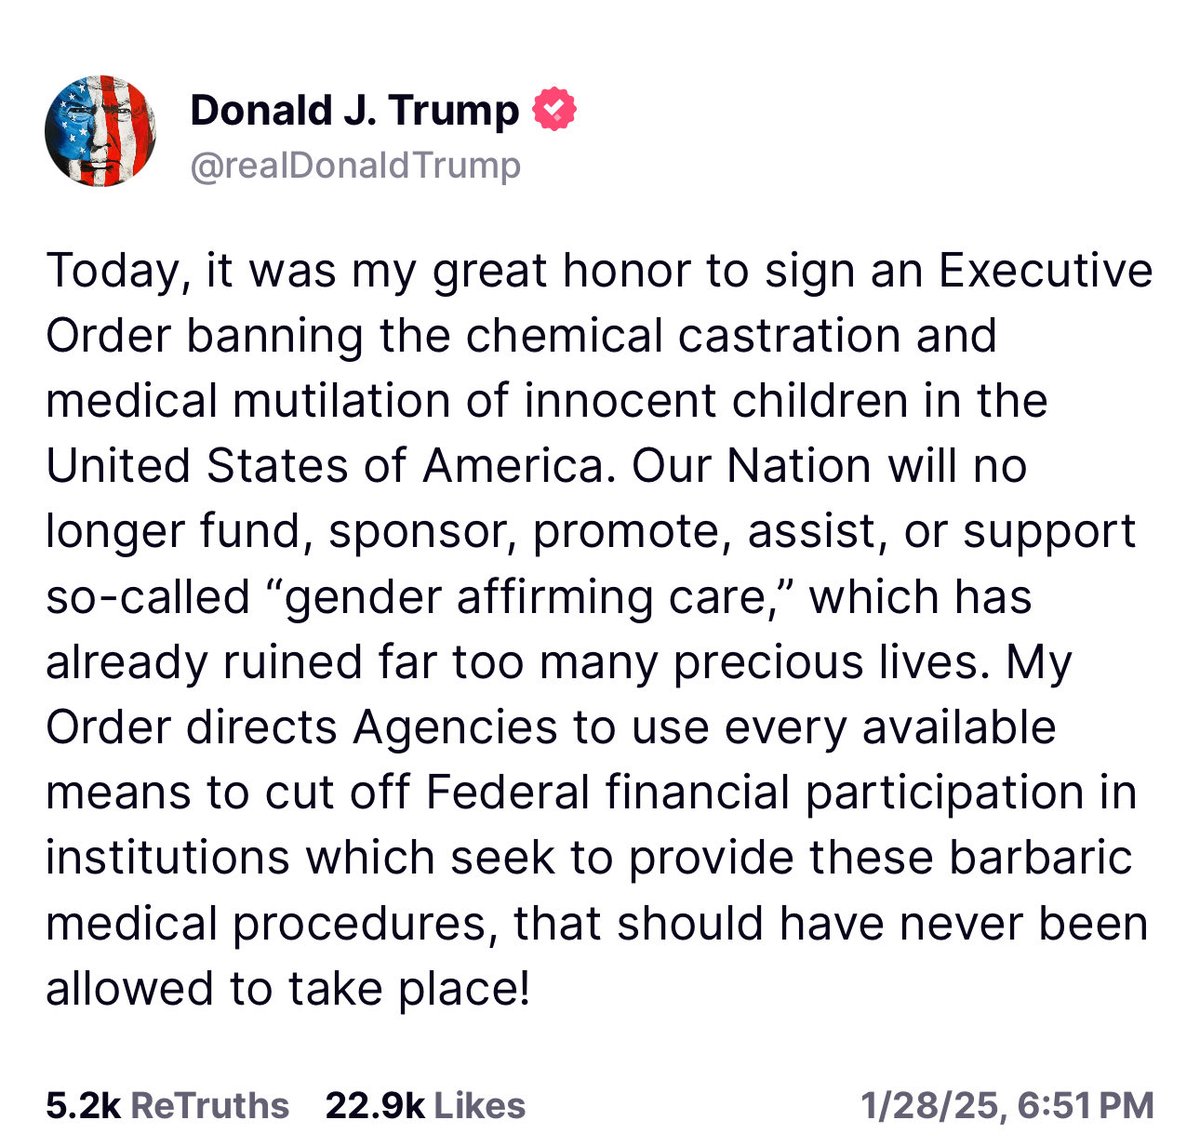View the 22.9k Likes count
Viewport: 1200px width, 1147px height.
(375, 1105)
